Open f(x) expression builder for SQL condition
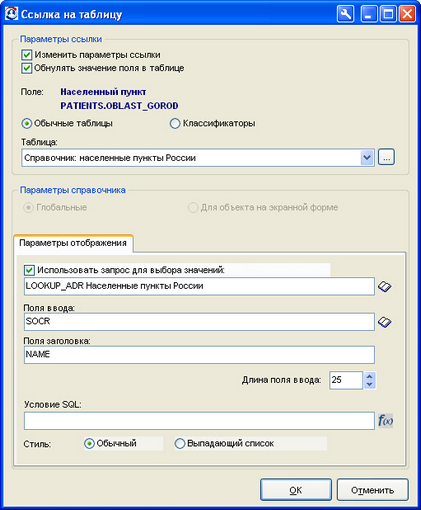The image size is (421, 510). [x=385, y=421]
